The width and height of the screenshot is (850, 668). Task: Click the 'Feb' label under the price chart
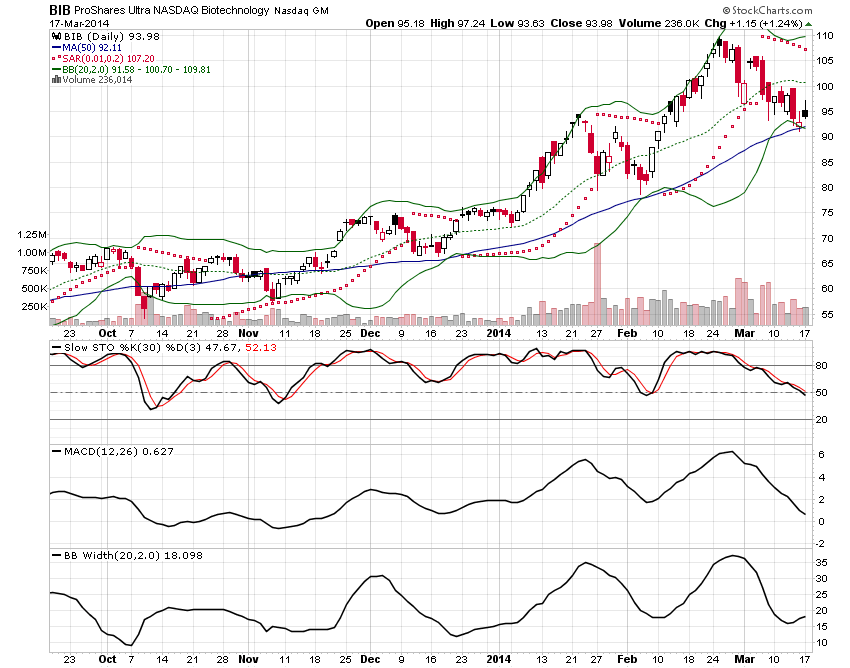point(627,333)
